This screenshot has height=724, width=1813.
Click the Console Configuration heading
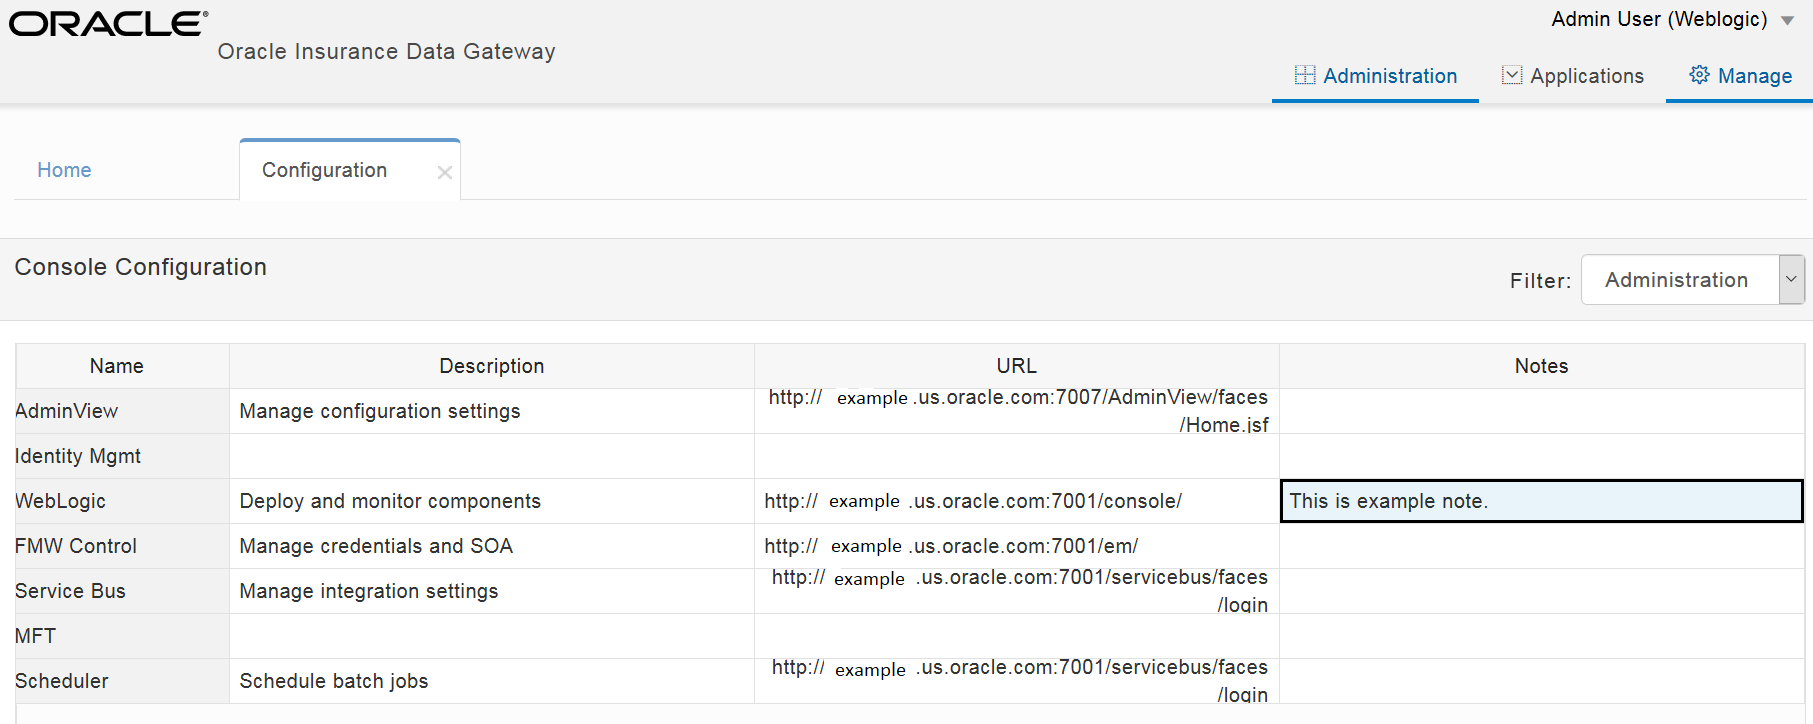(141, 267)
